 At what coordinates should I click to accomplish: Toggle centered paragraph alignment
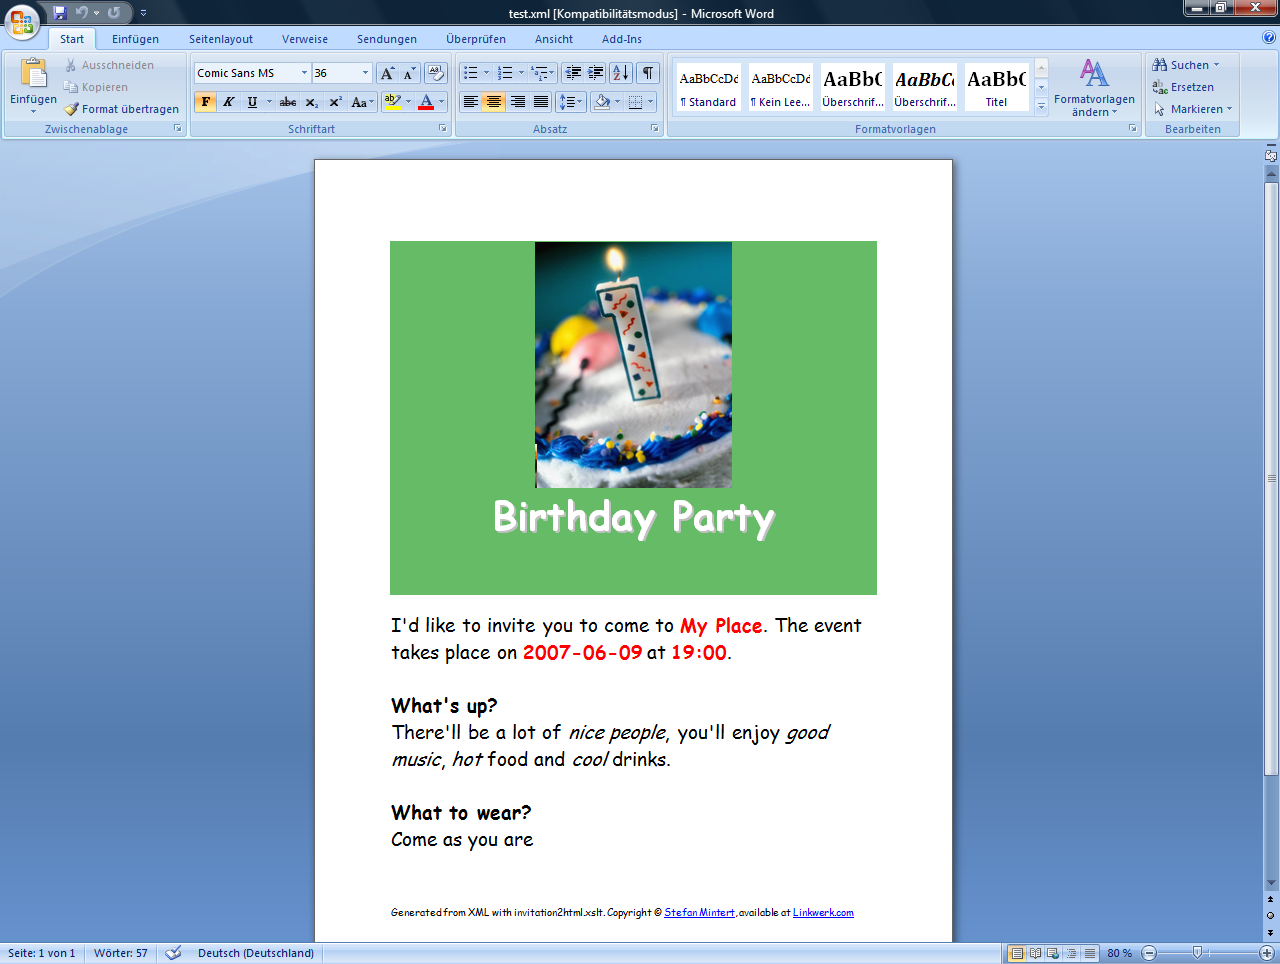[493, 102]
